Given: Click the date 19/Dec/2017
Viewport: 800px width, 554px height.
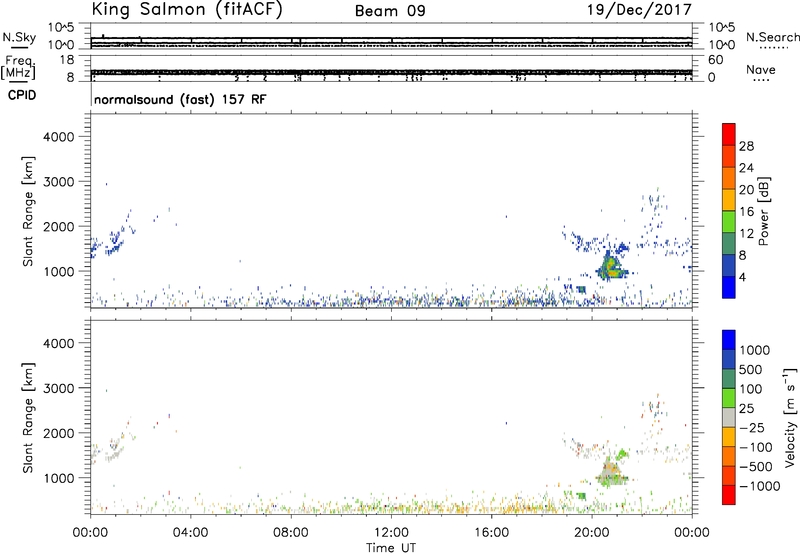Looking at the screenshot, I should [x=639, y=9].
